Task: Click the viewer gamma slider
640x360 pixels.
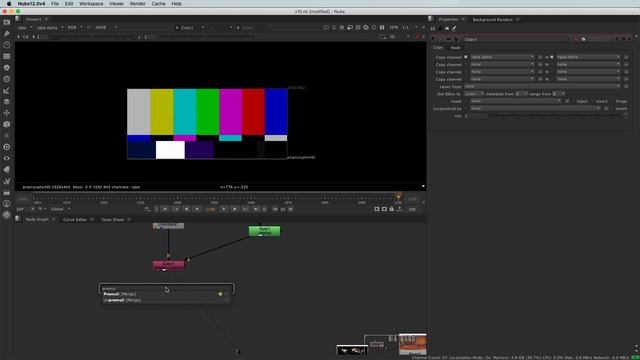Action: point(206,37)
